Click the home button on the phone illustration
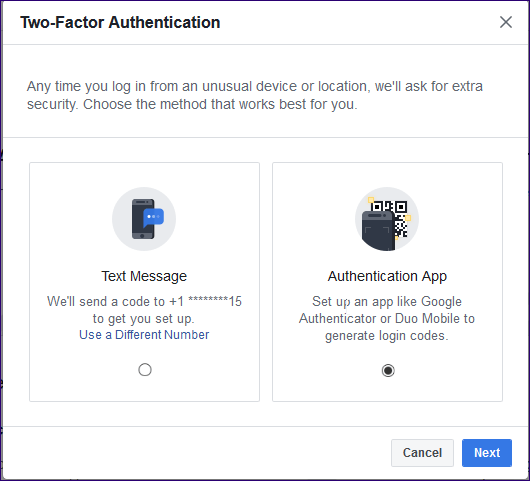 142,236
